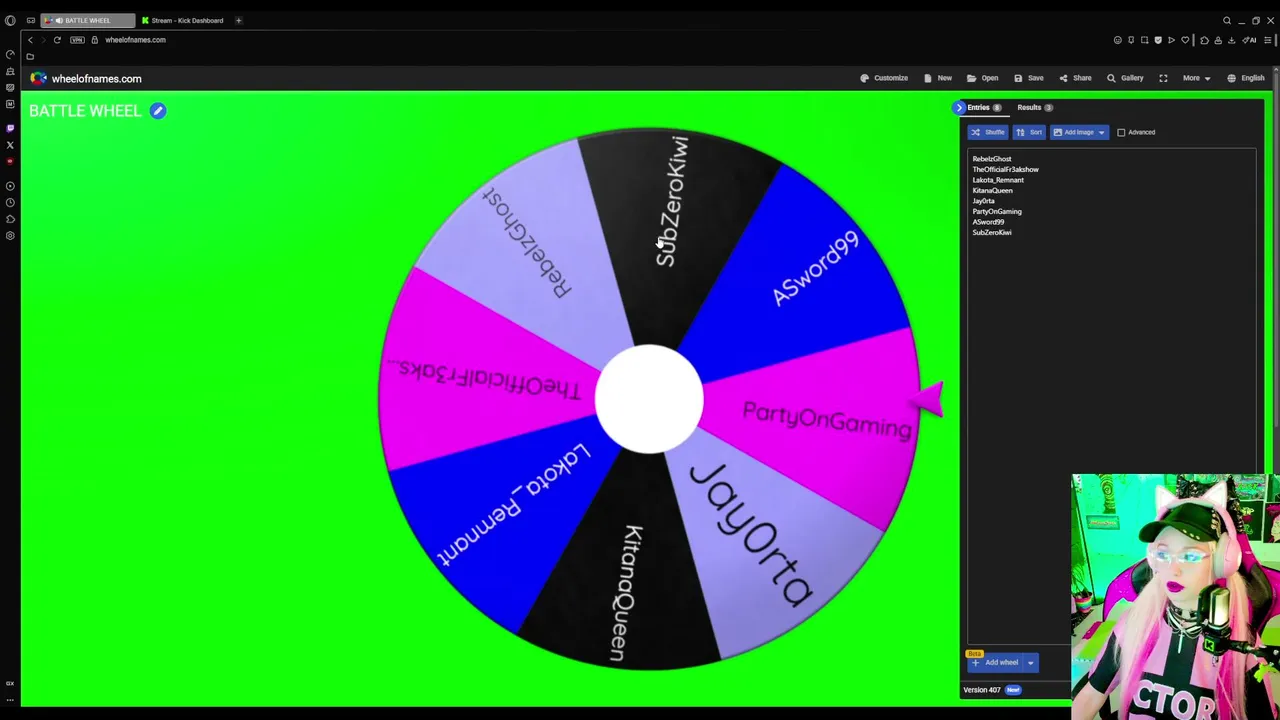Switch to the Entries tab
Screen dimensions: 1280x720
[x=983, y=107]
